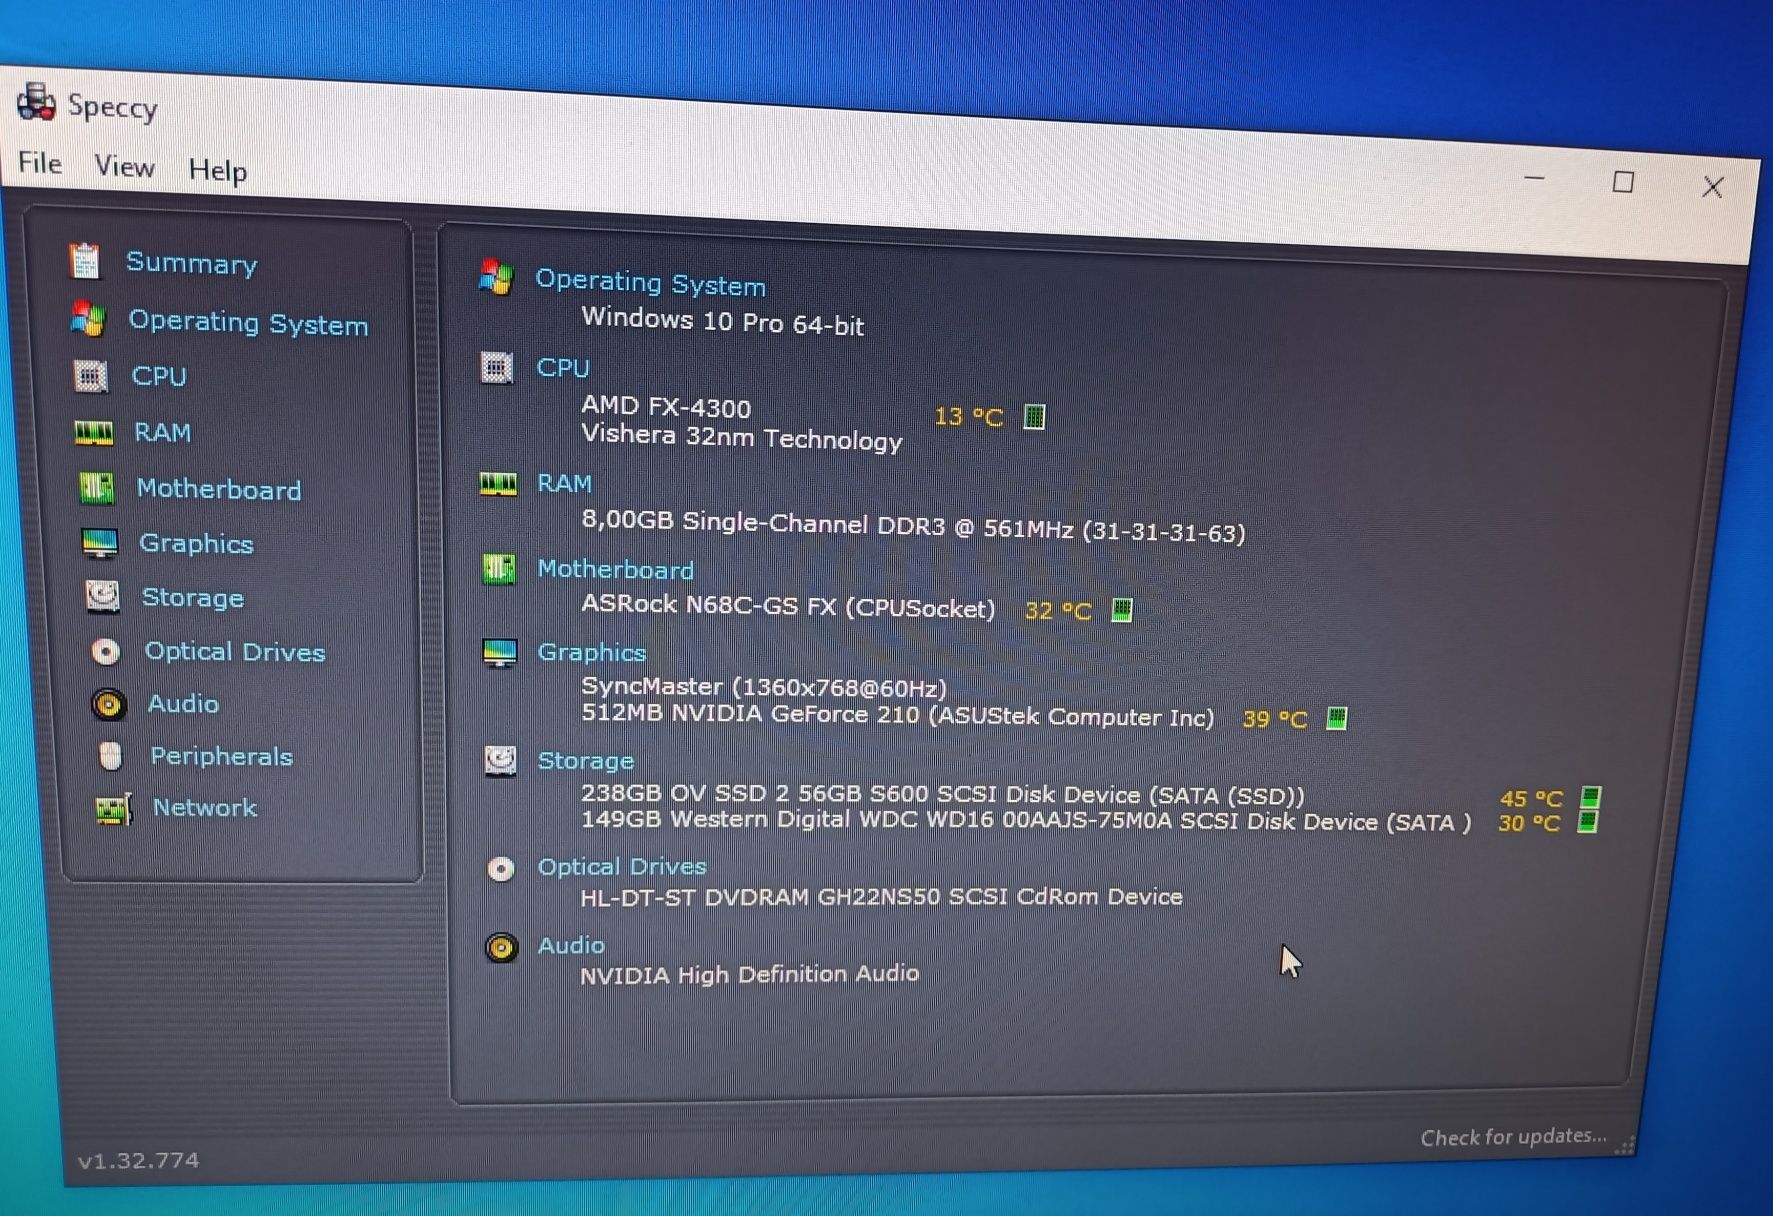Click the Speccy app icon in title bar
The image size is (1773, 1216).
tap(37, 102)
